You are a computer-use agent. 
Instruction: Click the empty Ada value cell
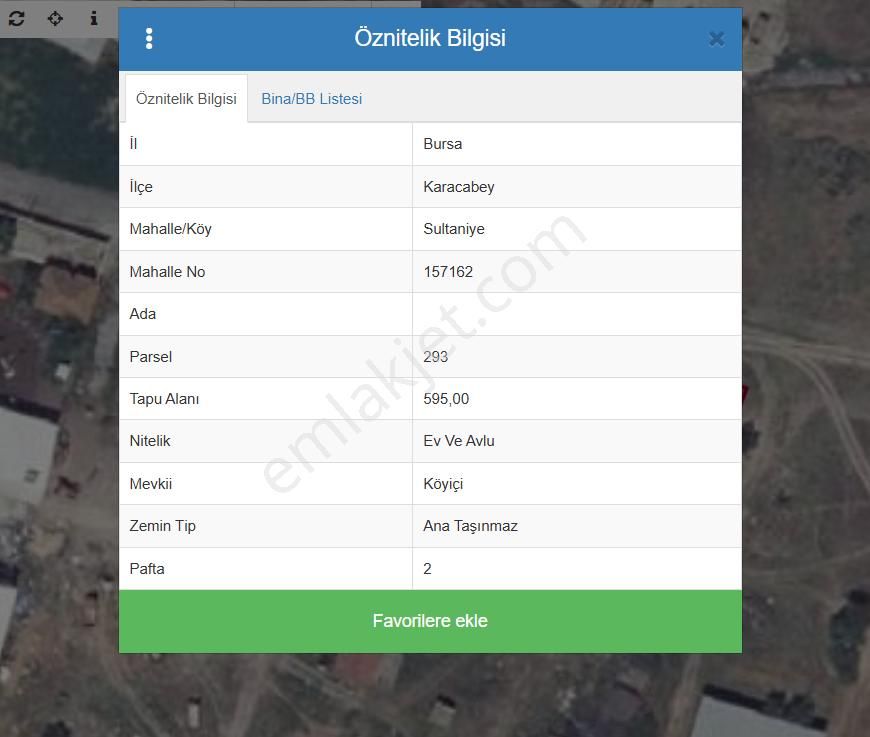[x=576, y=314]
